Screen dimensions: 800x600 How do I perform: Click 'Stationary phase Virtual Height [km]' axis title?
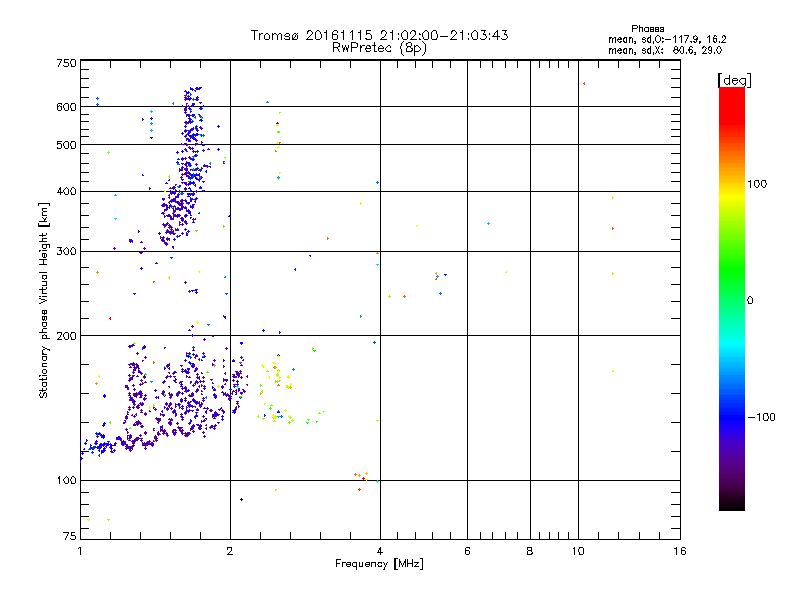click(x=44, y=300)
